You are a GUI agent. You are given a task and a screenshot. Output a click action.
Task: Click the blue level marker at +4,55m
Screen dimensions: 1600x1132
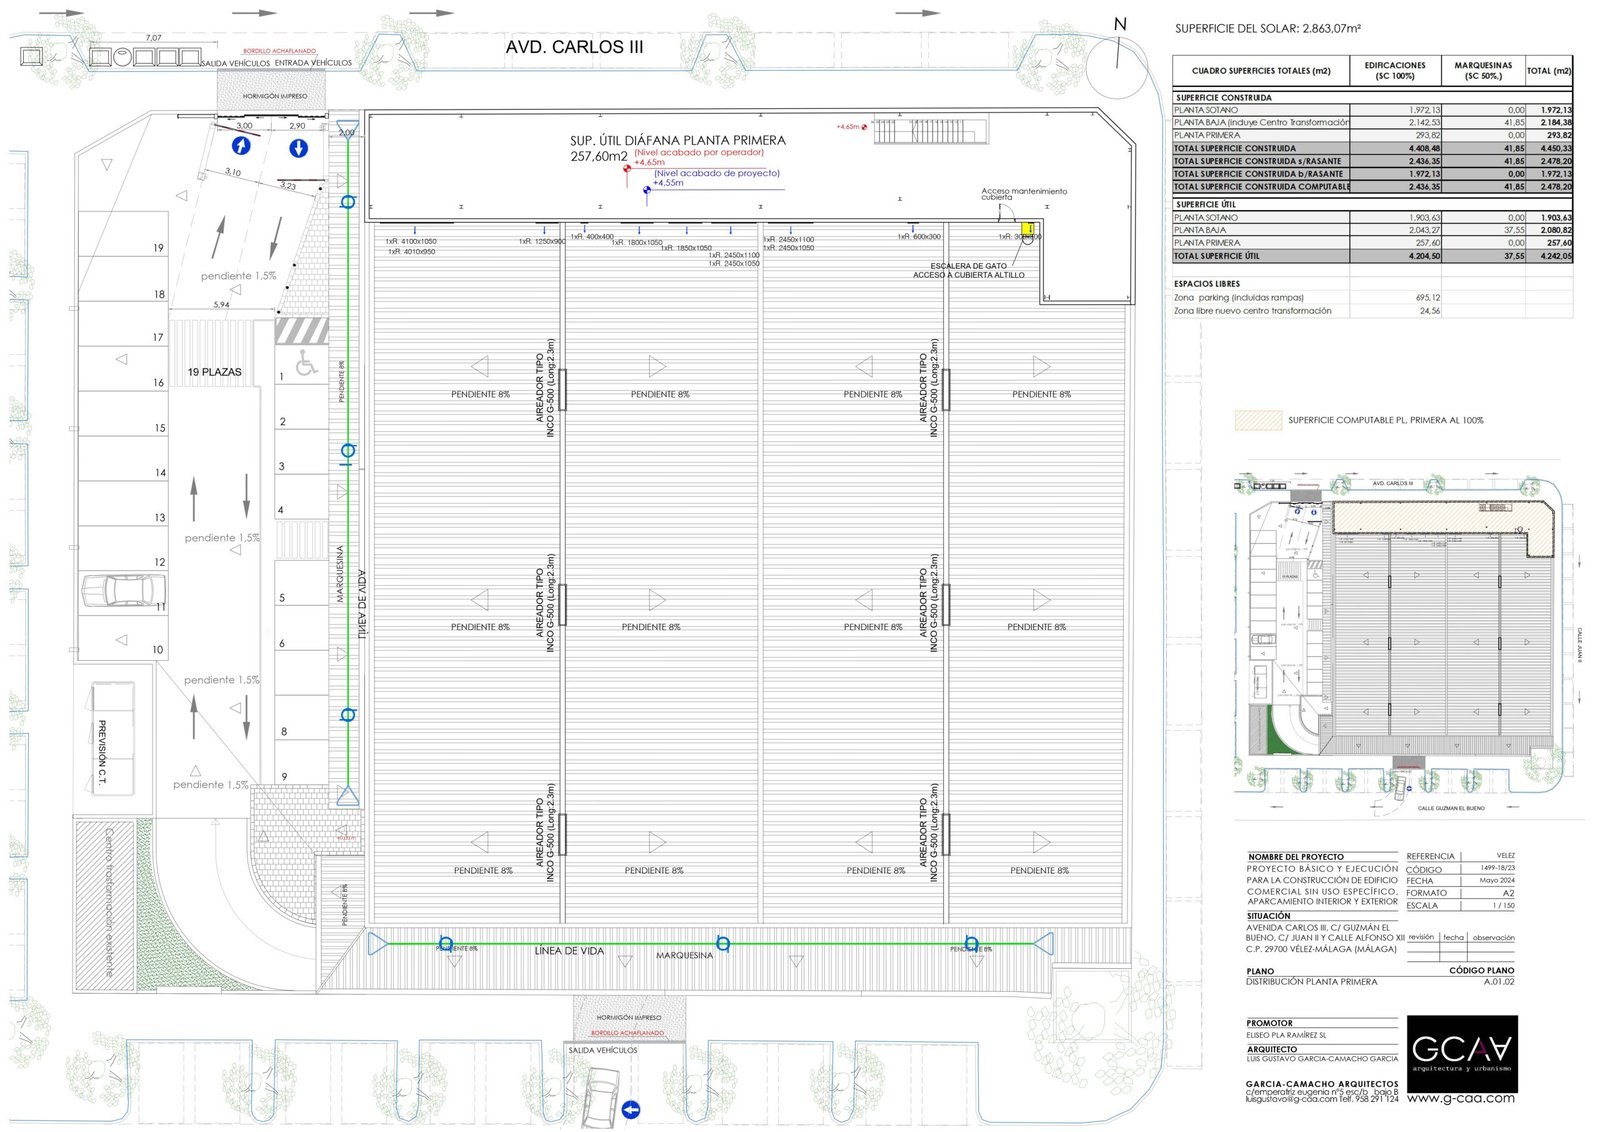click(647, 189)
